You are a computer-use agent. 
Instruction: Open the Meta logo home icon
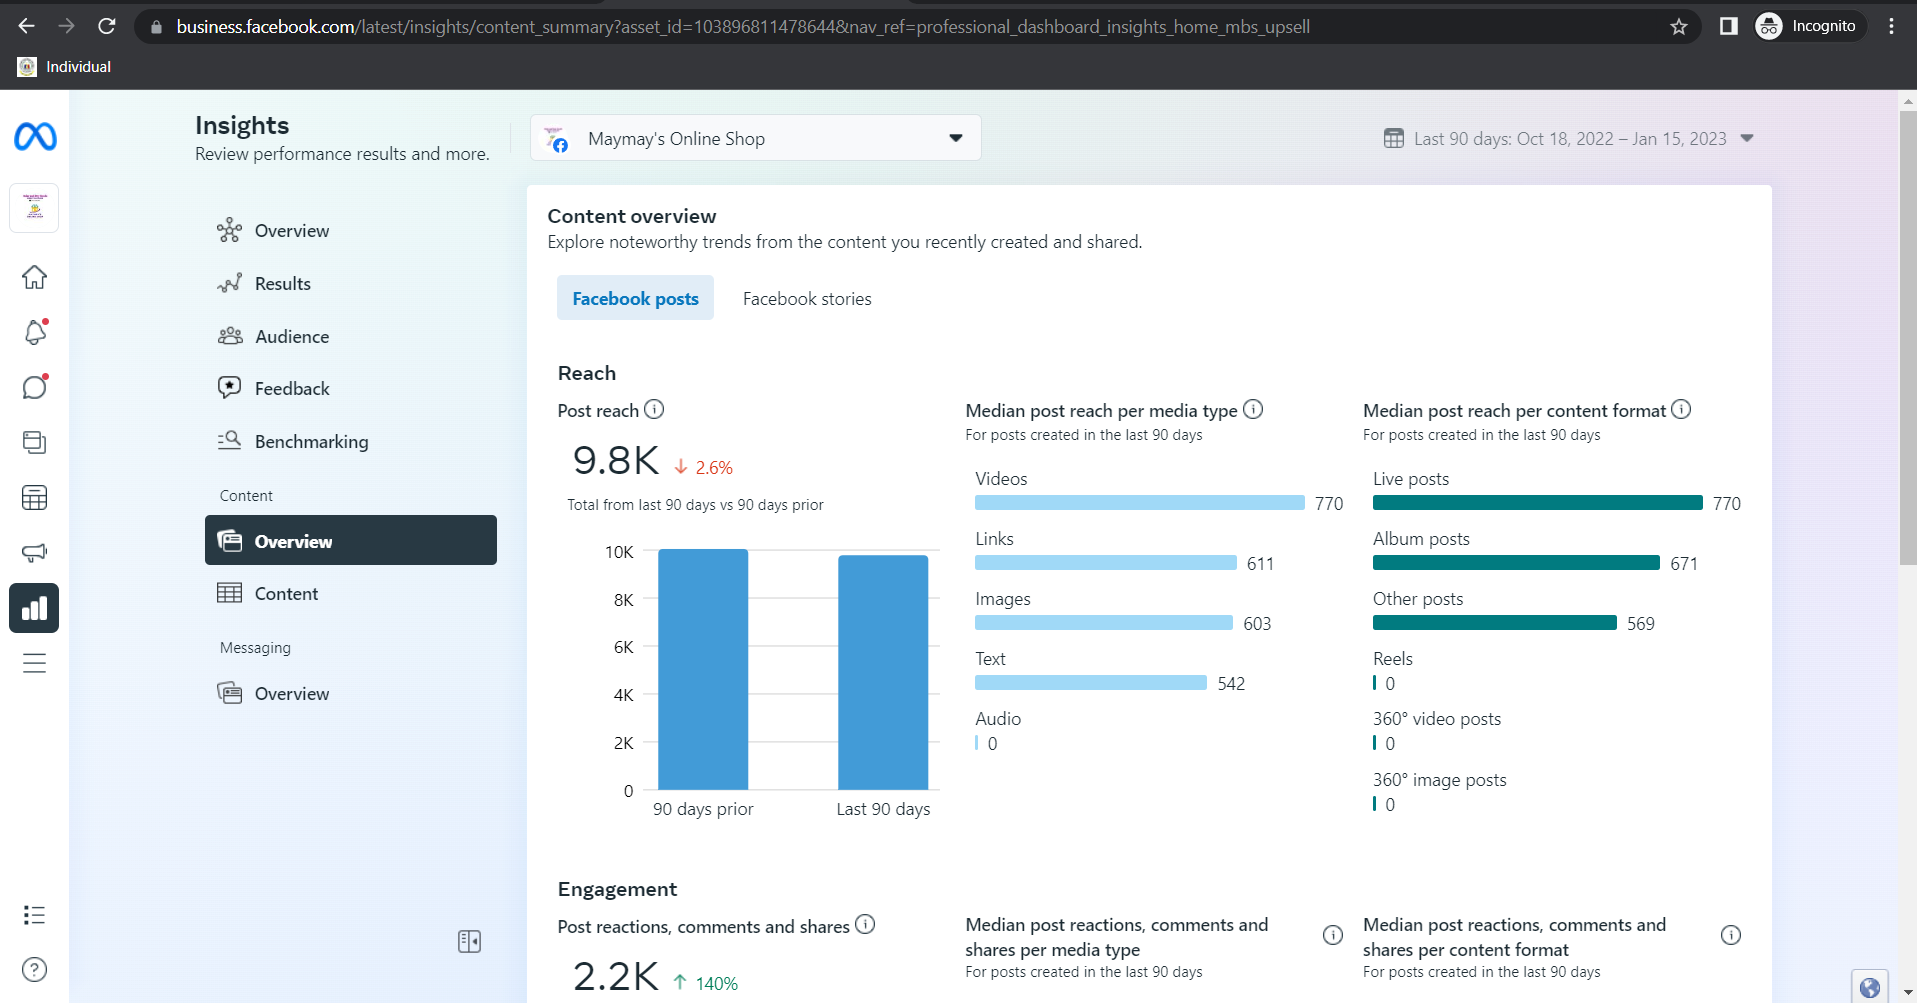(x=35, y=137)
